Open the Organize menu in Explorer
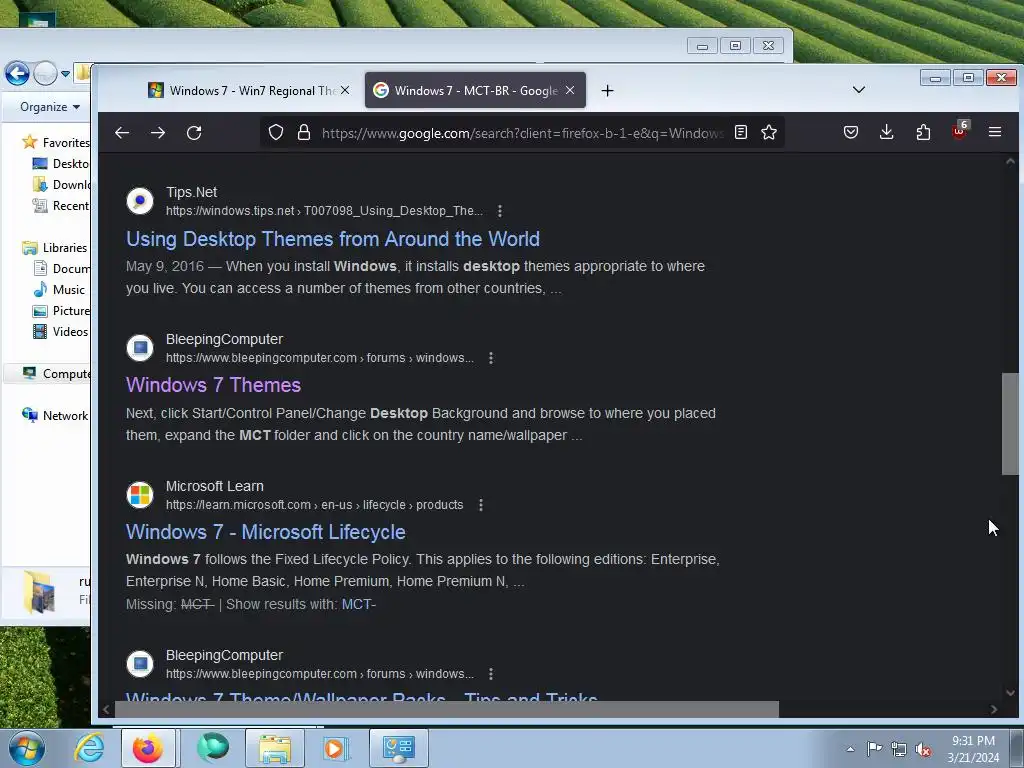This screenshot has height=768, width=1024. (x=50, y=107)
